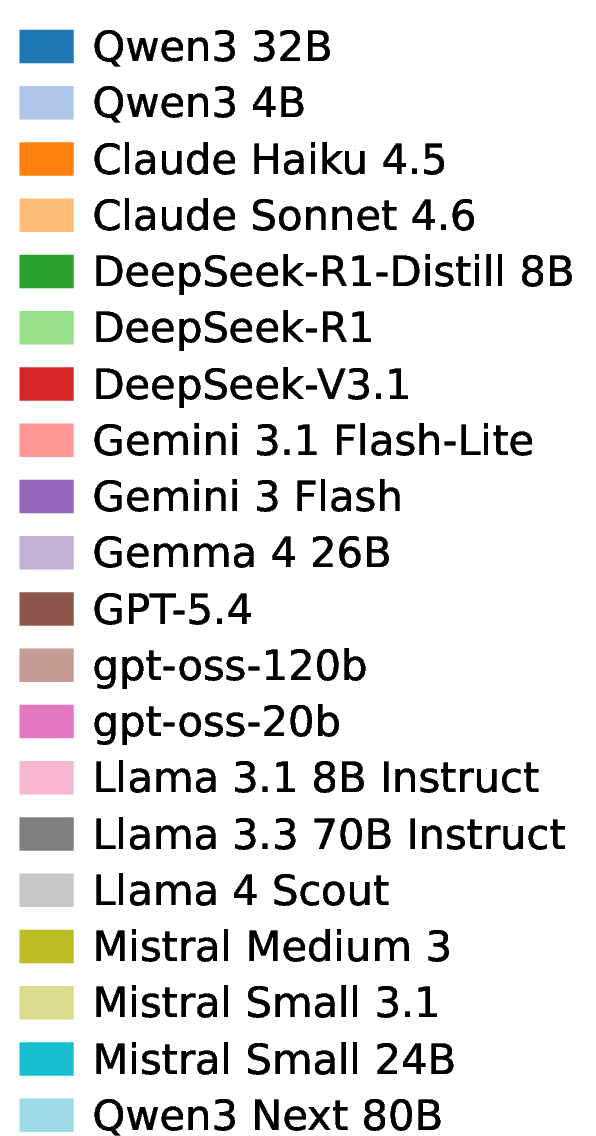Select the light orange Claude Sonnet 4.6 swatch
Screen dimensions: 596x1136
pyautogui.click(x=46, y=215)
